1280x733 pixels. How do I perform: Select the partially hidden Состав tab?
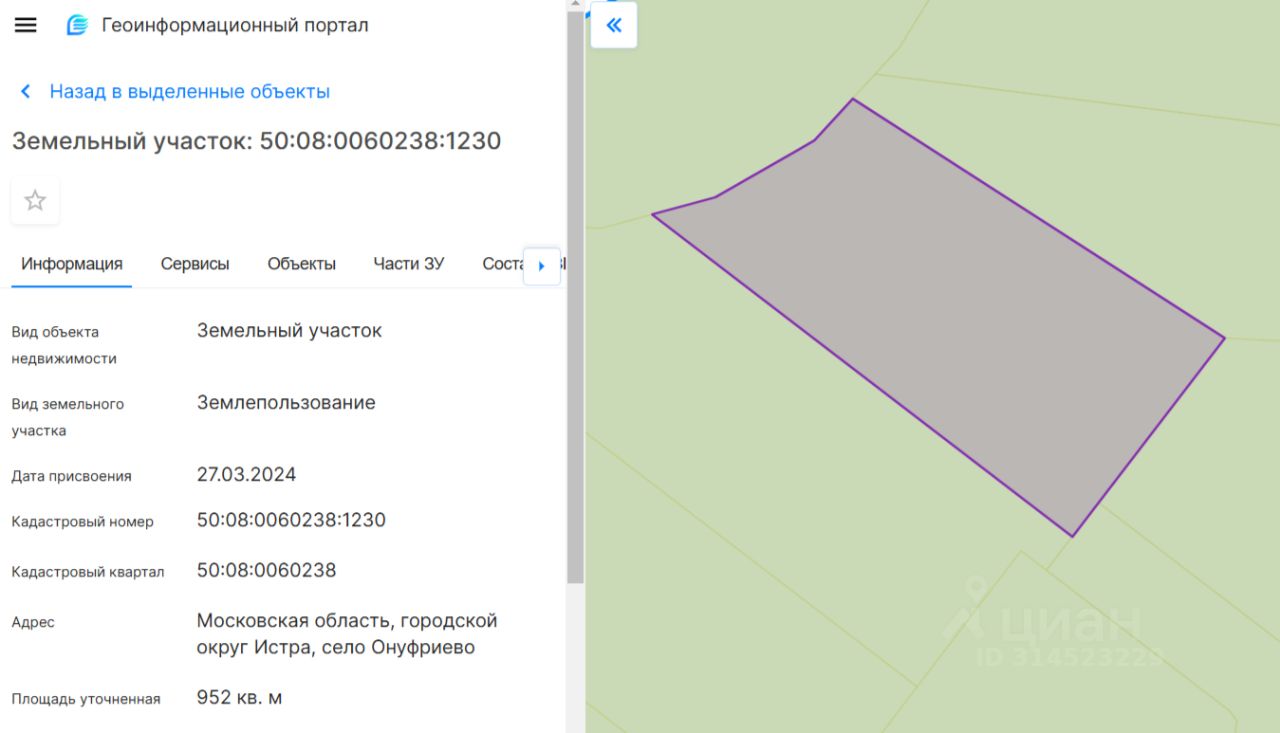503,264
